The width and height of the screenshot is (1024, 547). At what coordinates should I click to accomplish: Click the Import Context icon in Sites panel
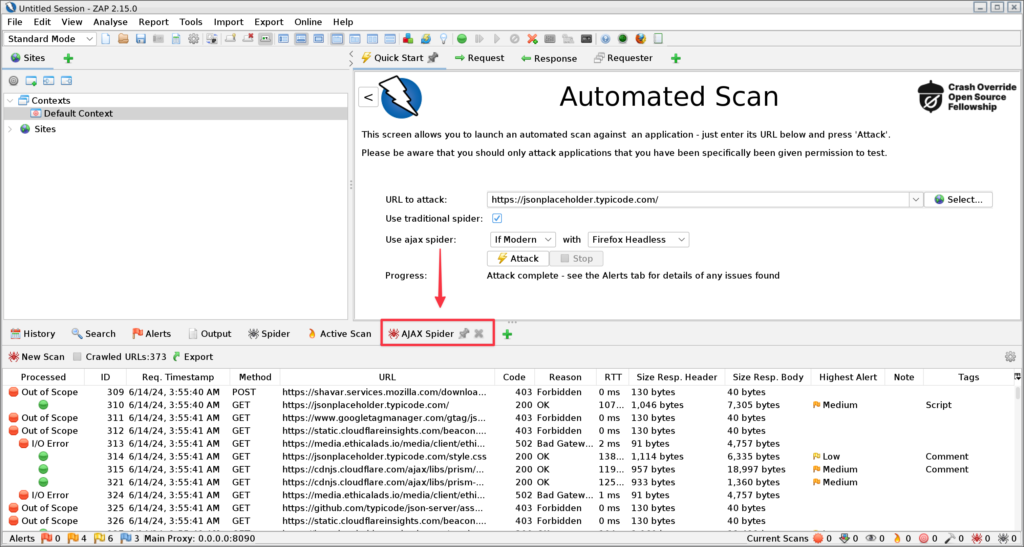pyautogui.click(x=48, y=81)
